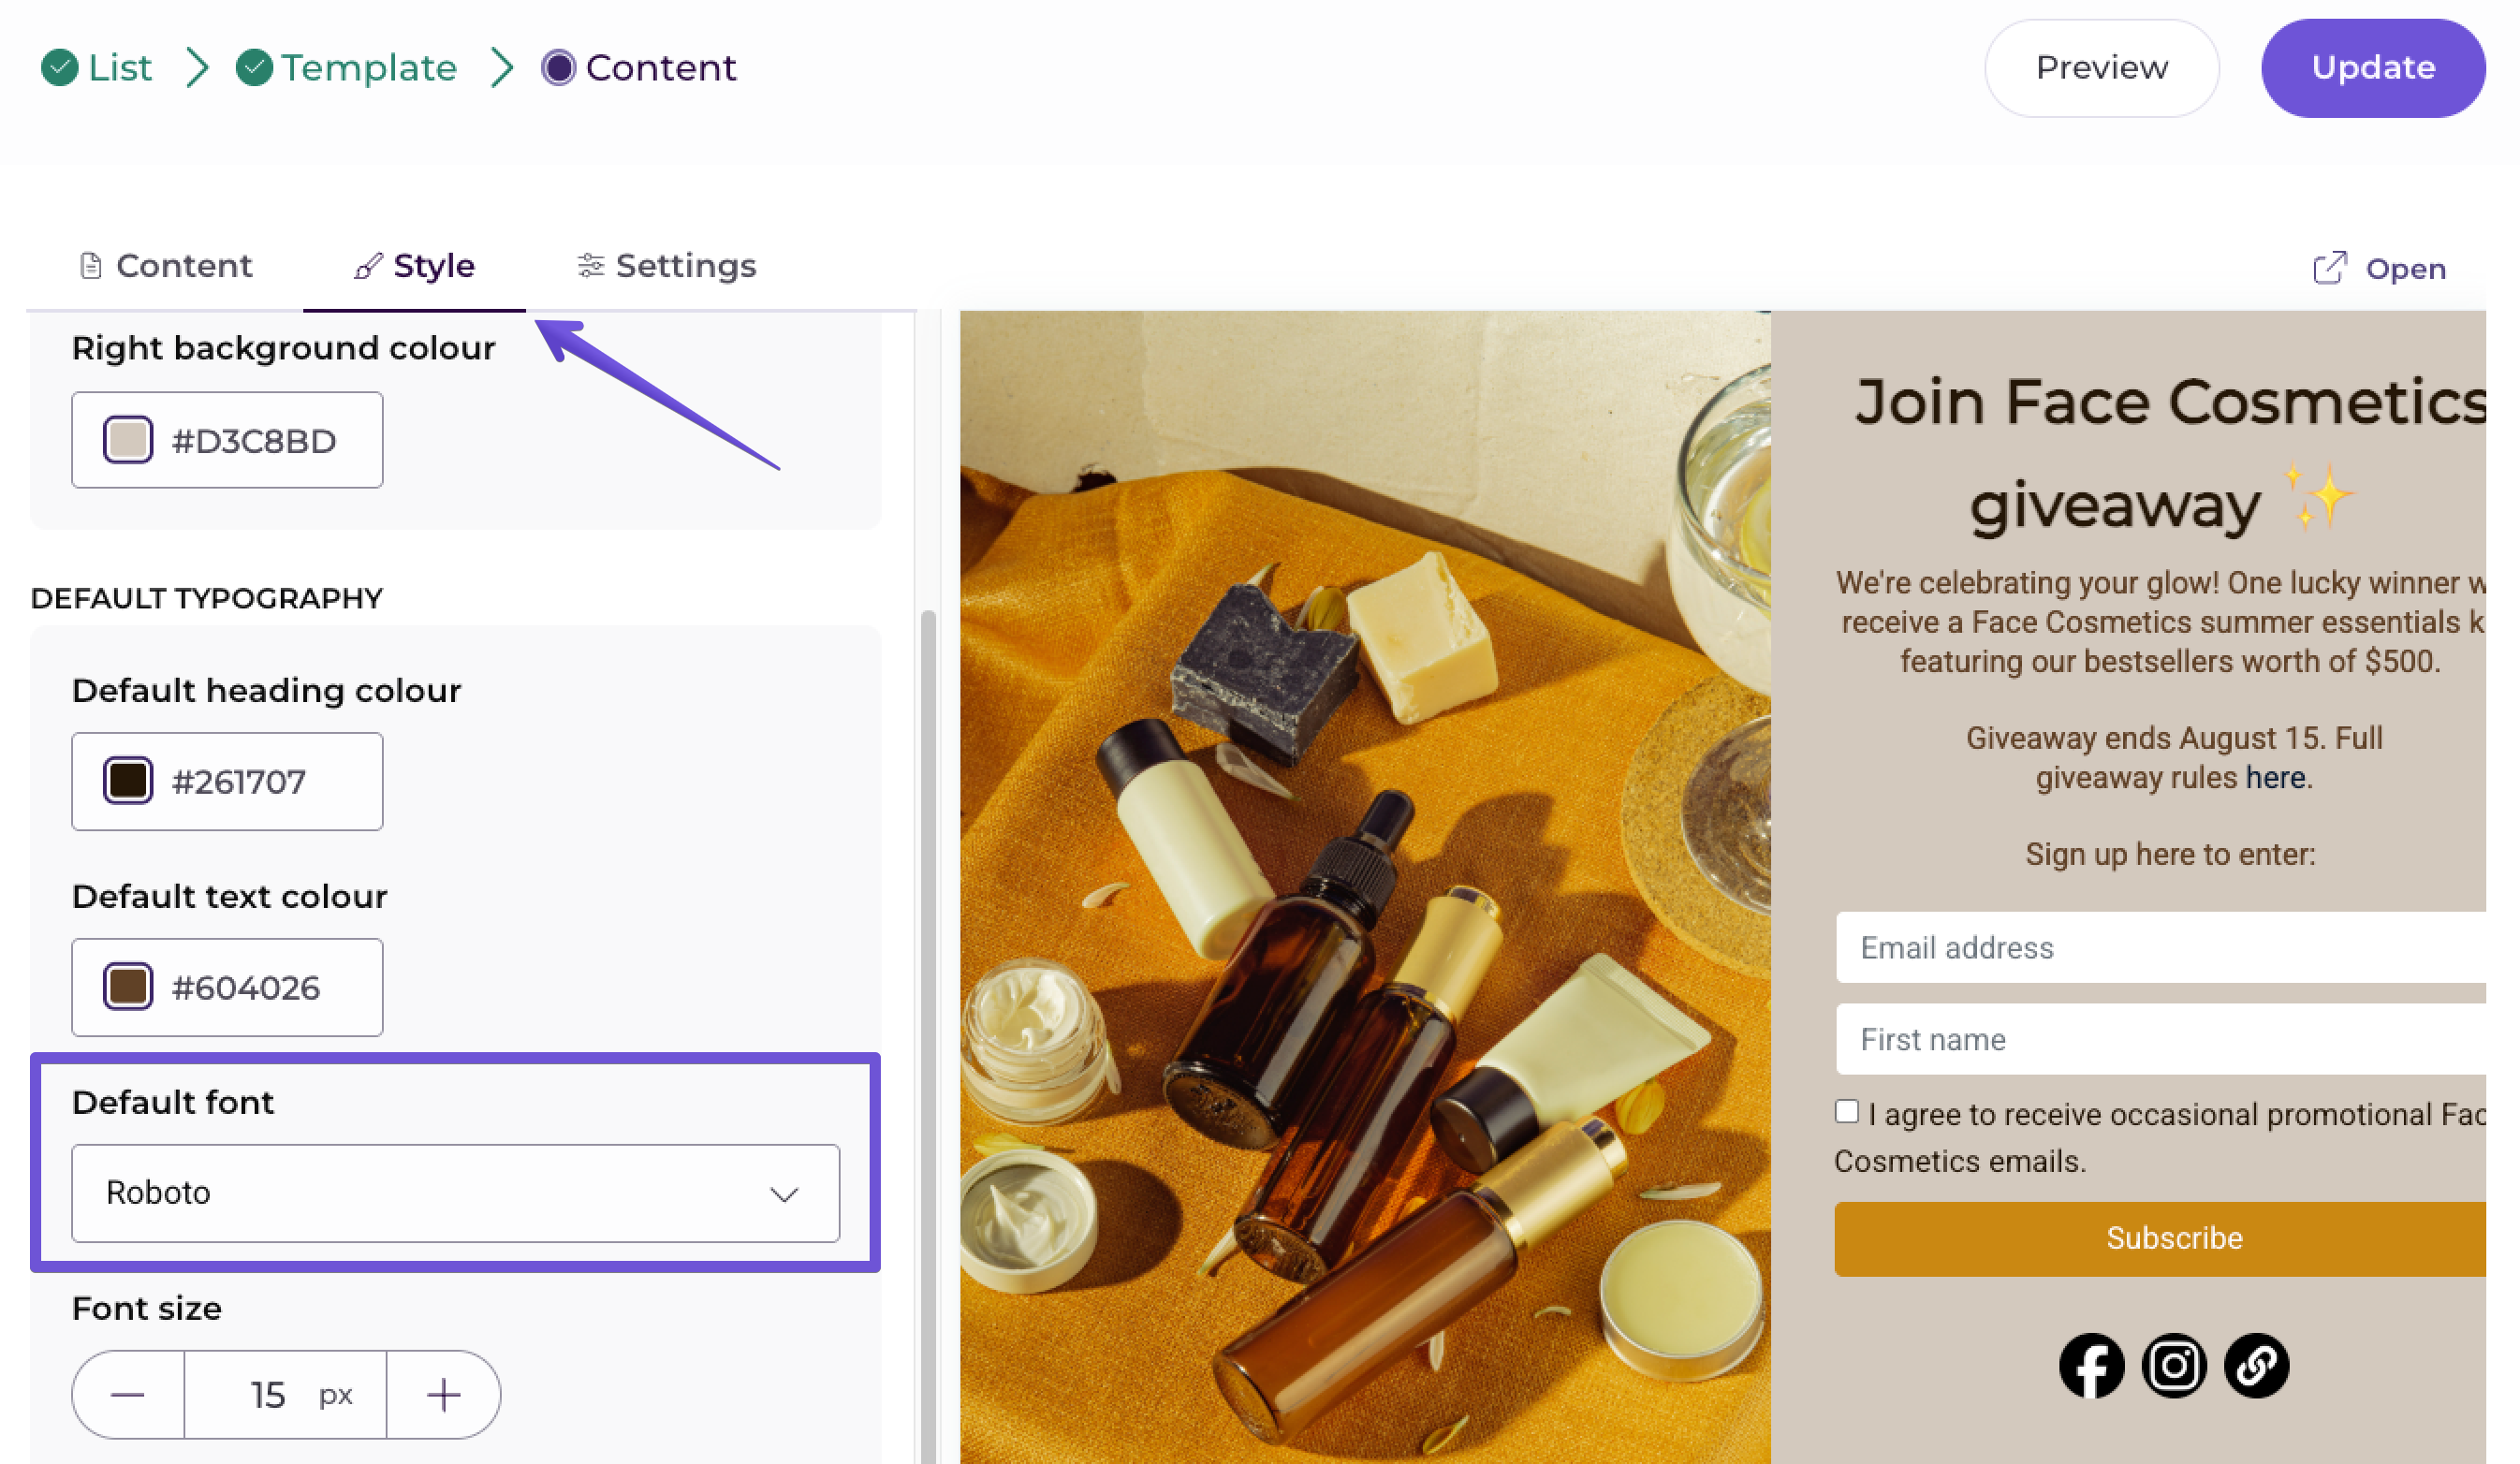Open the Right background colour swatch #D3C8BD

[128, 440]
